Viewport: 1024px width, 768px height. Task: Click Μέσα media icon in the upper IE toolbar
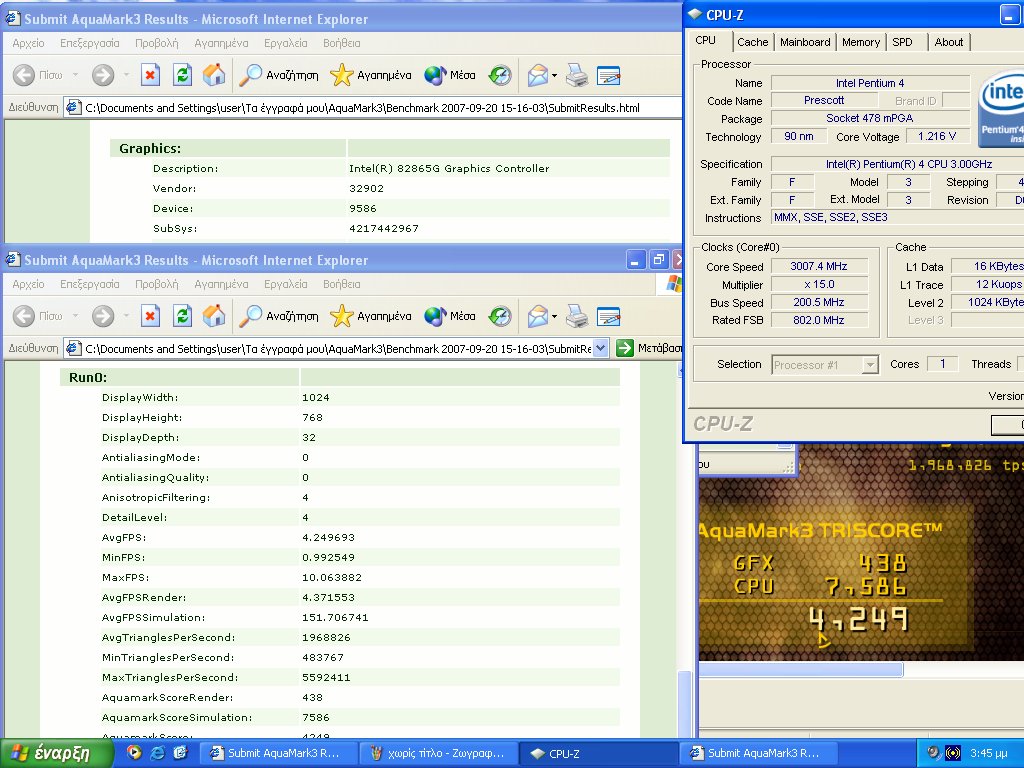pos(449,75)
